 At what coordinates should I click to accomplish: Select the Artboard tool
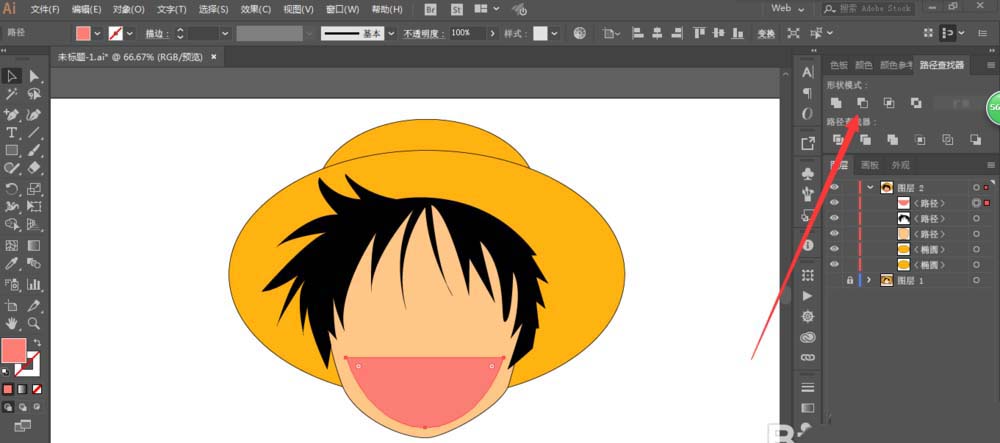click(11, 305)
